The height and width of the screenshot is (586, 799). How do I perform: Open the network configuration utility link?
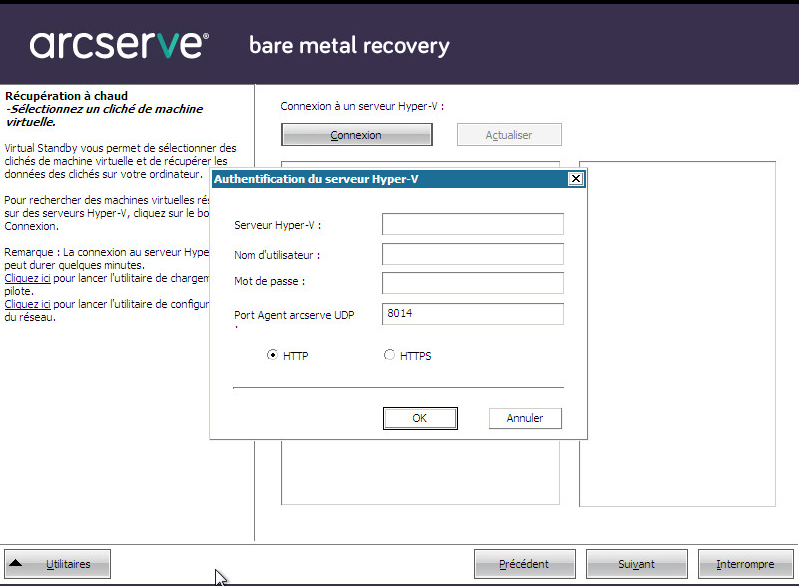pos(28,304)
